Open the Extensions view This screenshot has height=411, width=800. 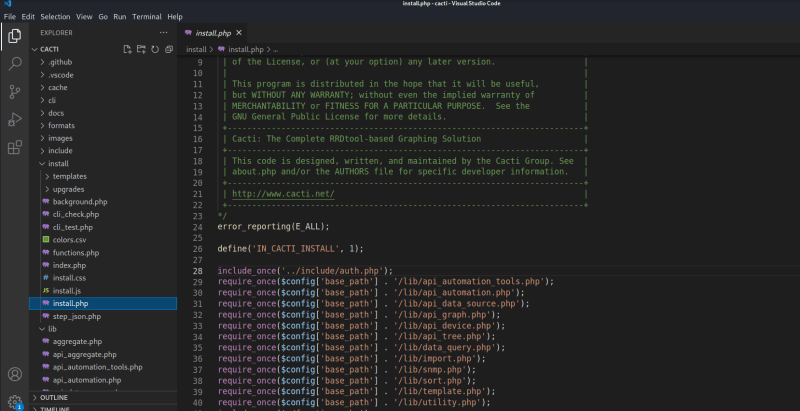tap(15, 147)
